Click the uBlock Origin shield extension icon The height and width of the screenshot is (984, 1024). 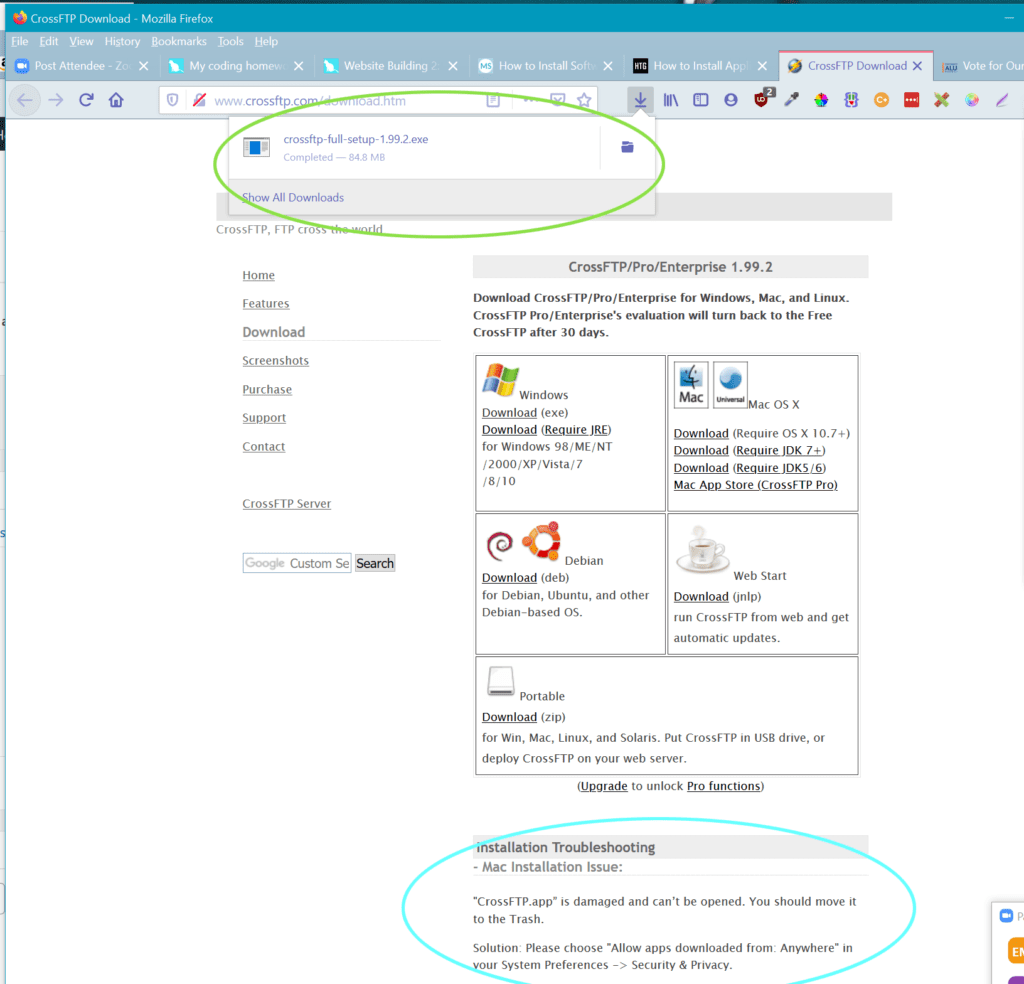click(762, 100)
